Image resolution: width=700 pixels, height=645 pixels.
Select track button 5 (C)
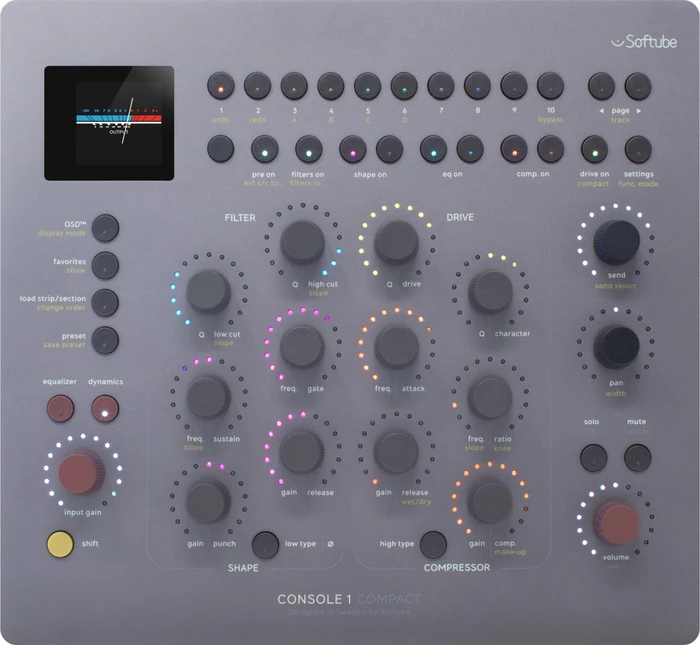(x=367, y=86)
